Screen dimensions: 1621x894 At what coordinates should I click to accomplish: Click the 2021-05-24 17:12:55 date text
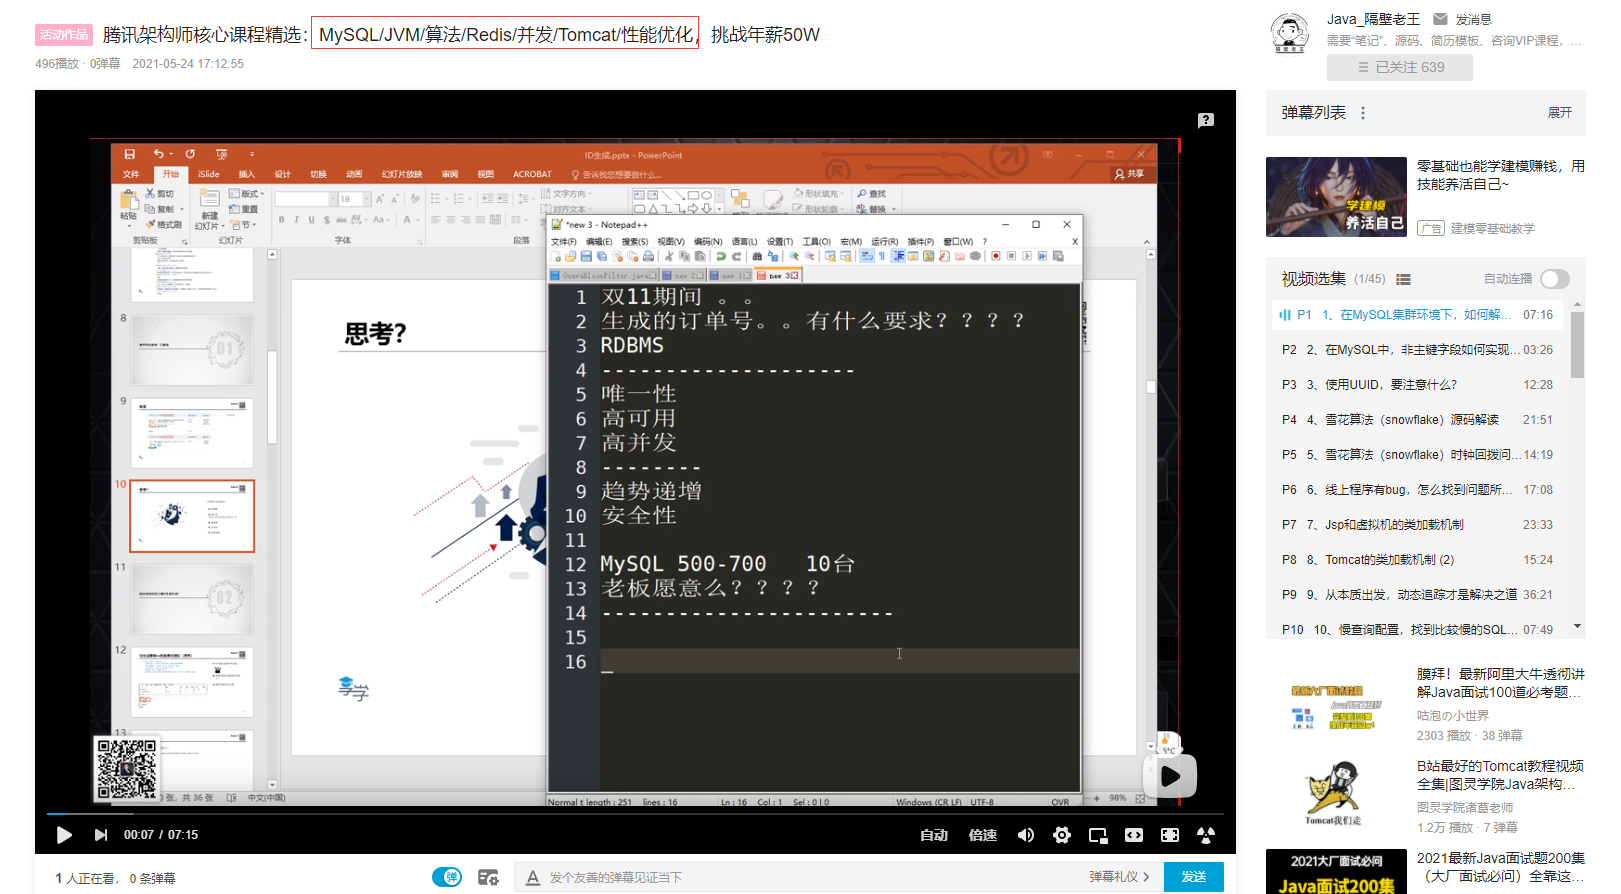[x=188, y=63]
